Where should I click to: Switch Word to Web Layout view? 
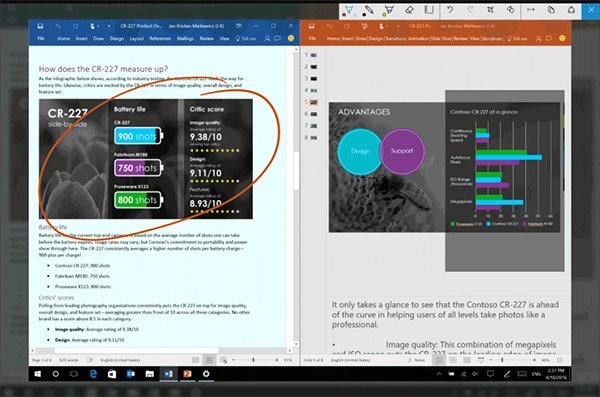click(x=223, y=360)
